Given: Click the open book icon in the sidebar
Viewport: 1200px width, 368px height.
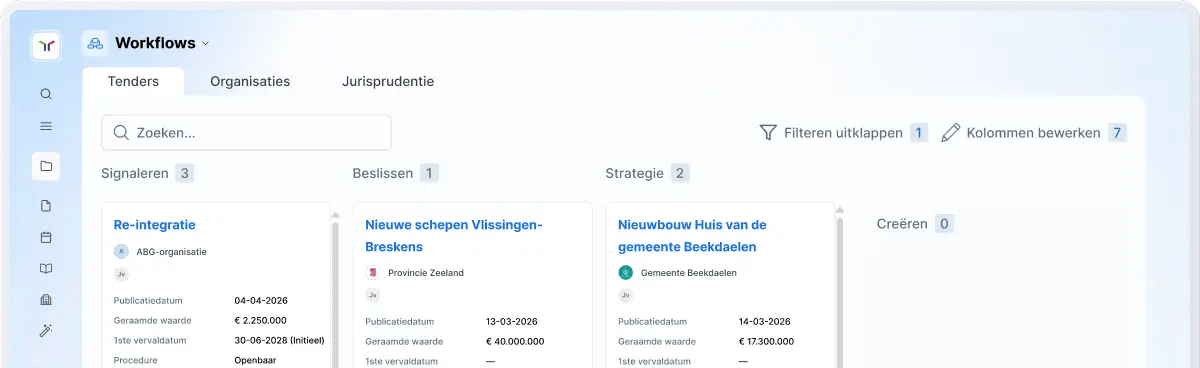Looking at the screenshot, I should [46, 268].
